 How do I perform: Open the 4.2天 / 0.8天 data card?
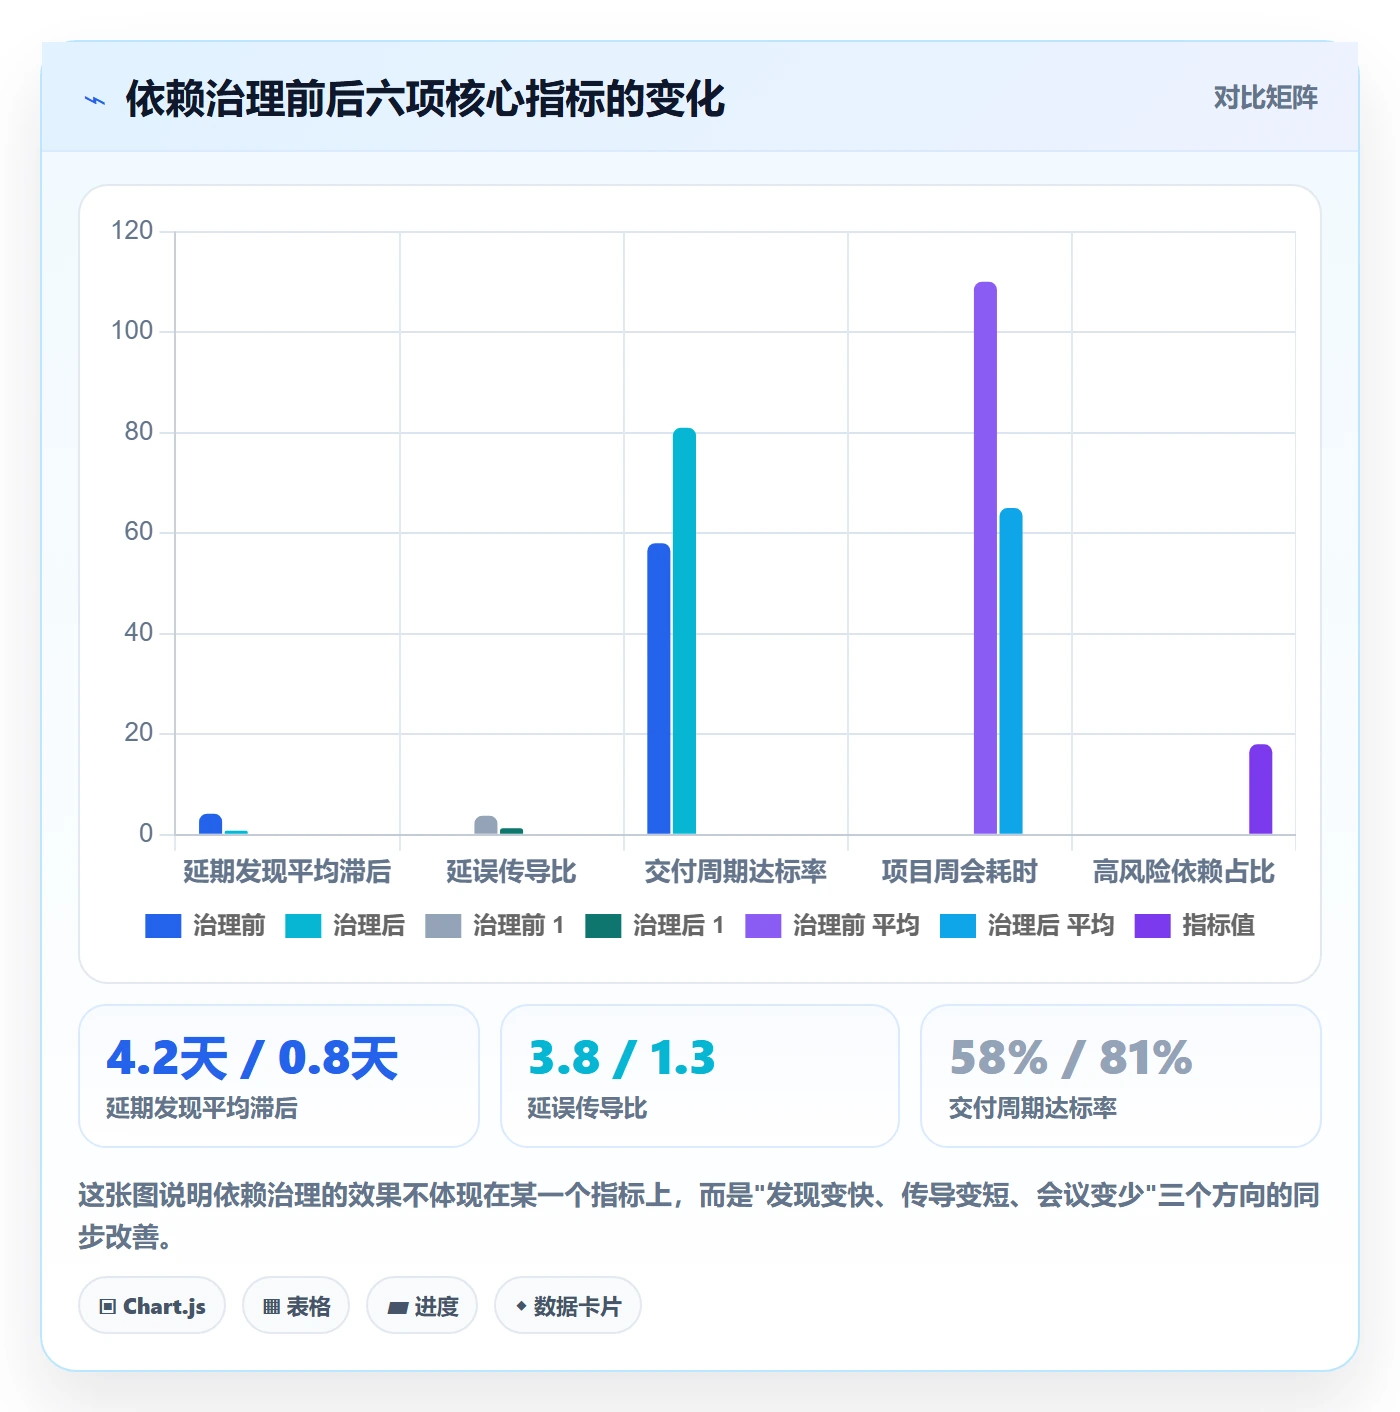pos(279,1076)
